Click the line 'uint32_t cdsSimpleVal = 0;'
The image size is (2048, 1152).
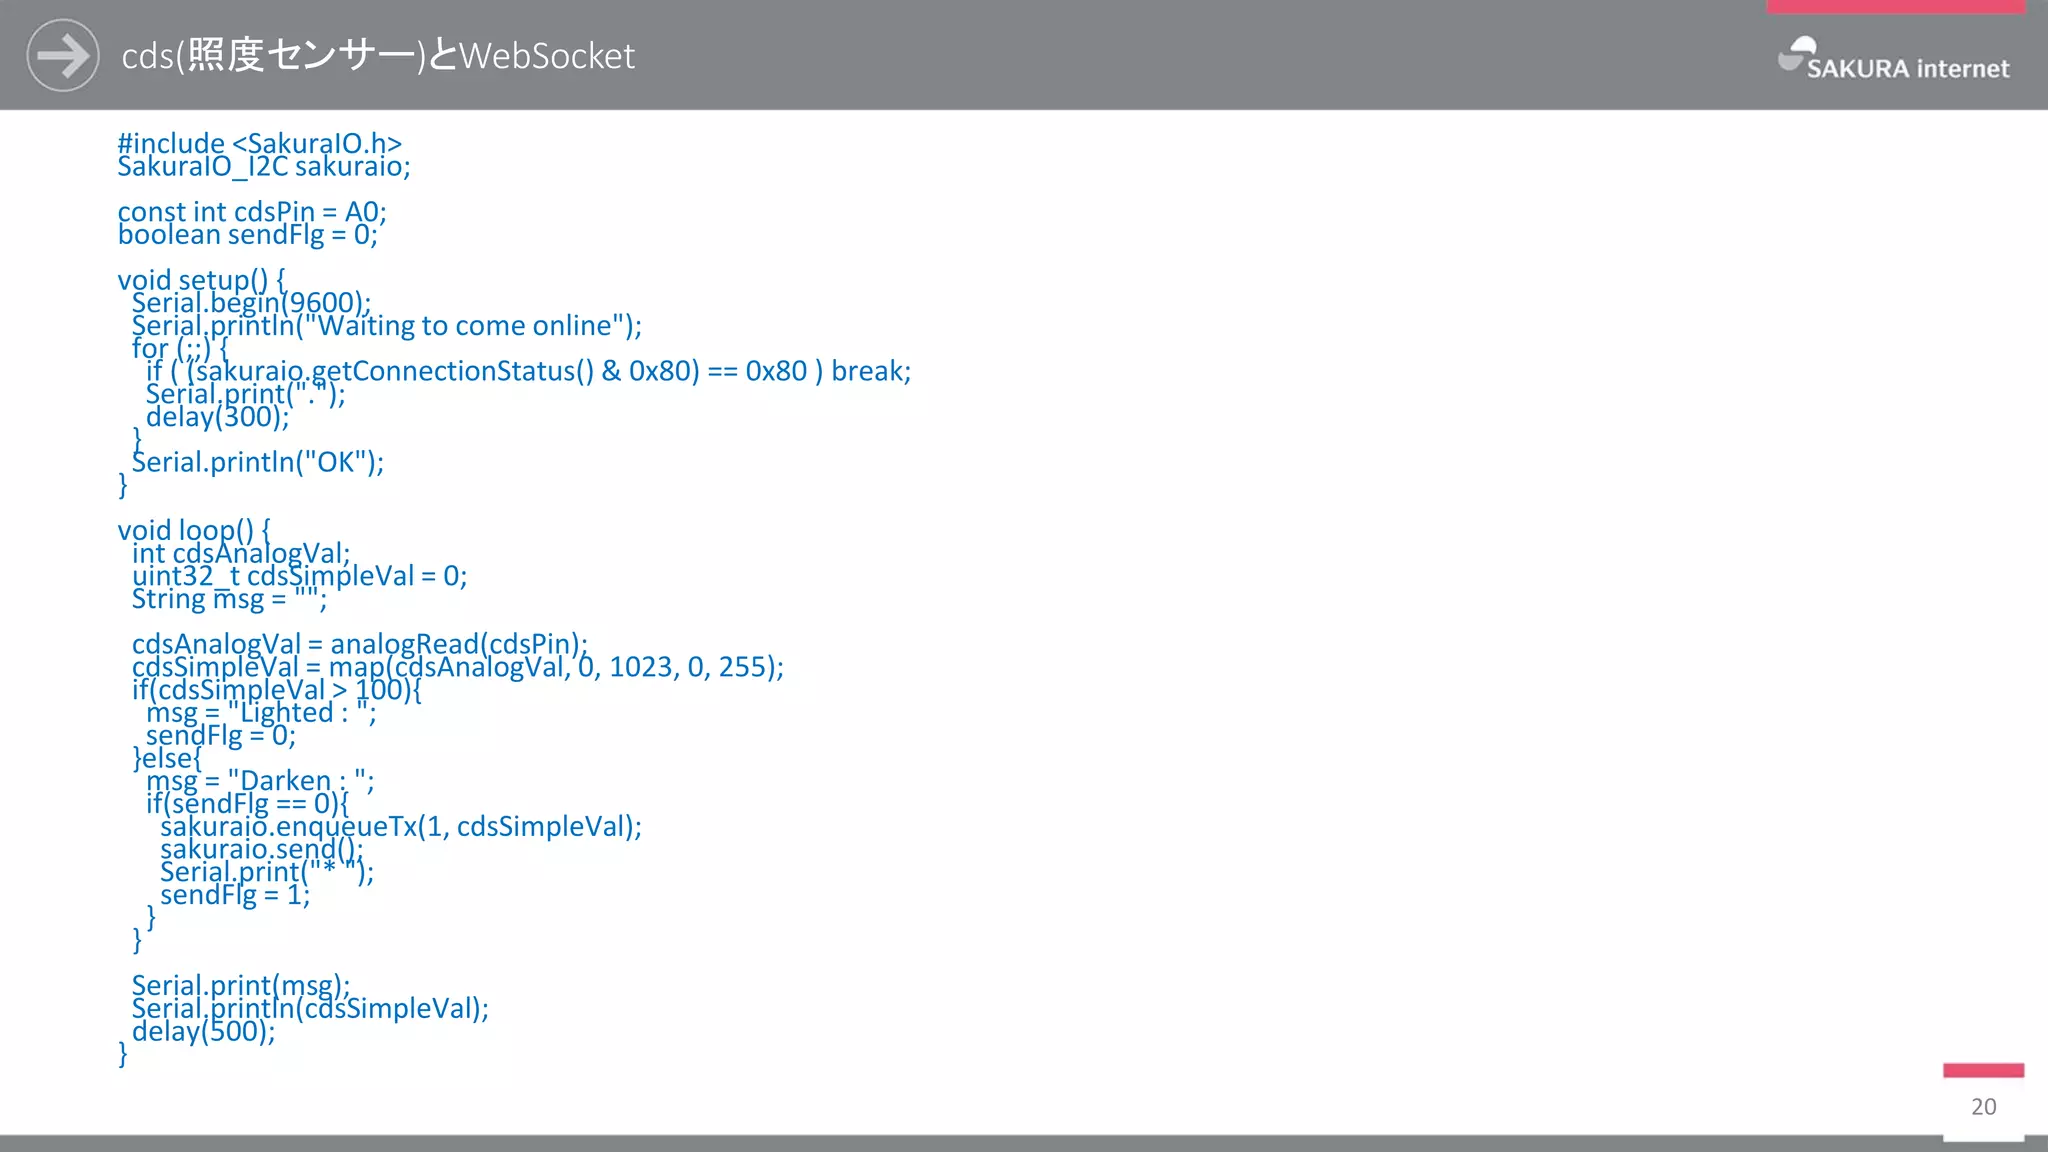pyautogui.click(x=300, y=575)
